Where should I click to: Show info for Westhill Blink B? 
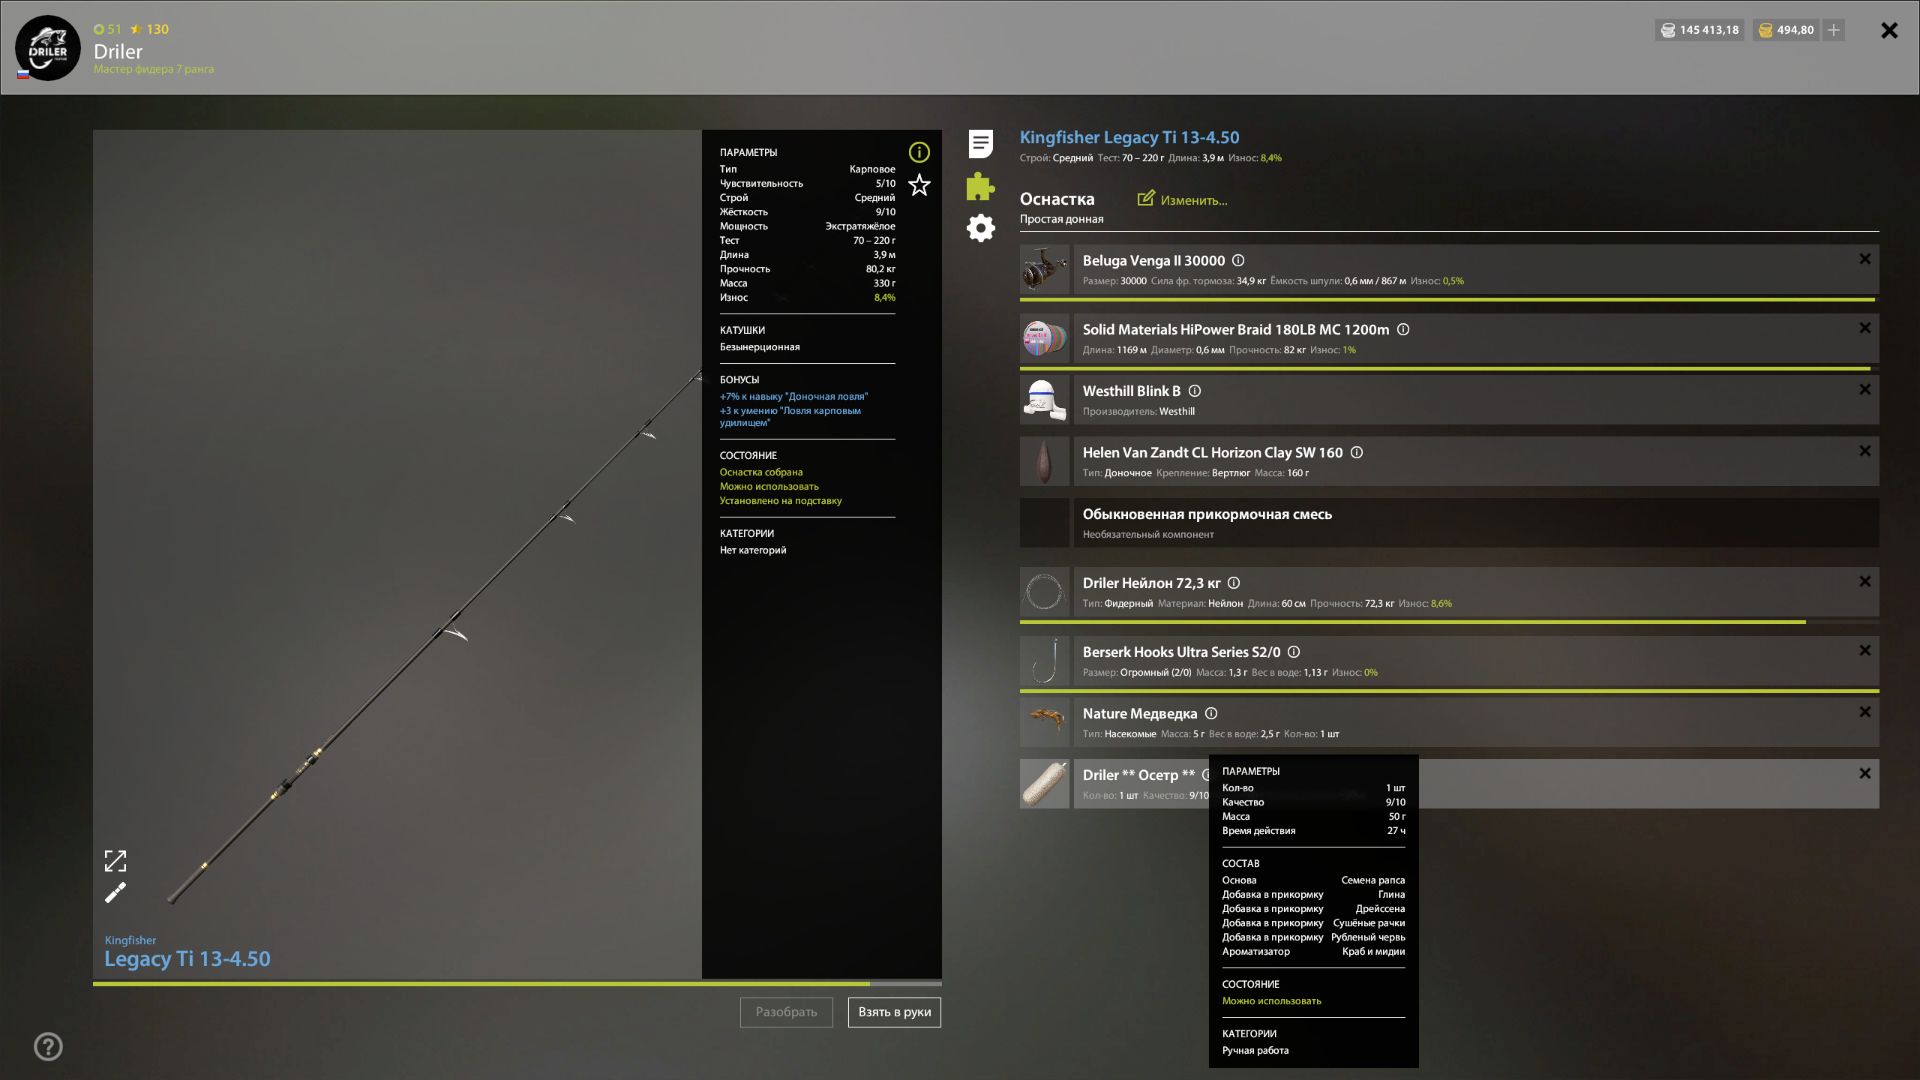[1195, 392]
